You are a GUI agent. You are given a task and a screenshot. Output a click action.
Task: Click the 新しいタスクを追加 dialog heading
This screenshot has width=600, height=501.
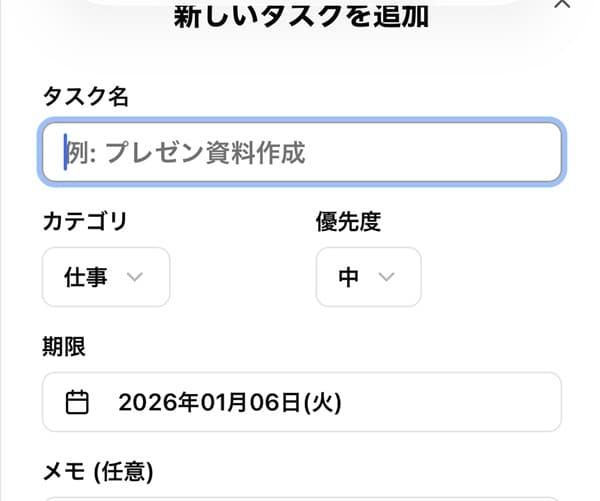301,17
